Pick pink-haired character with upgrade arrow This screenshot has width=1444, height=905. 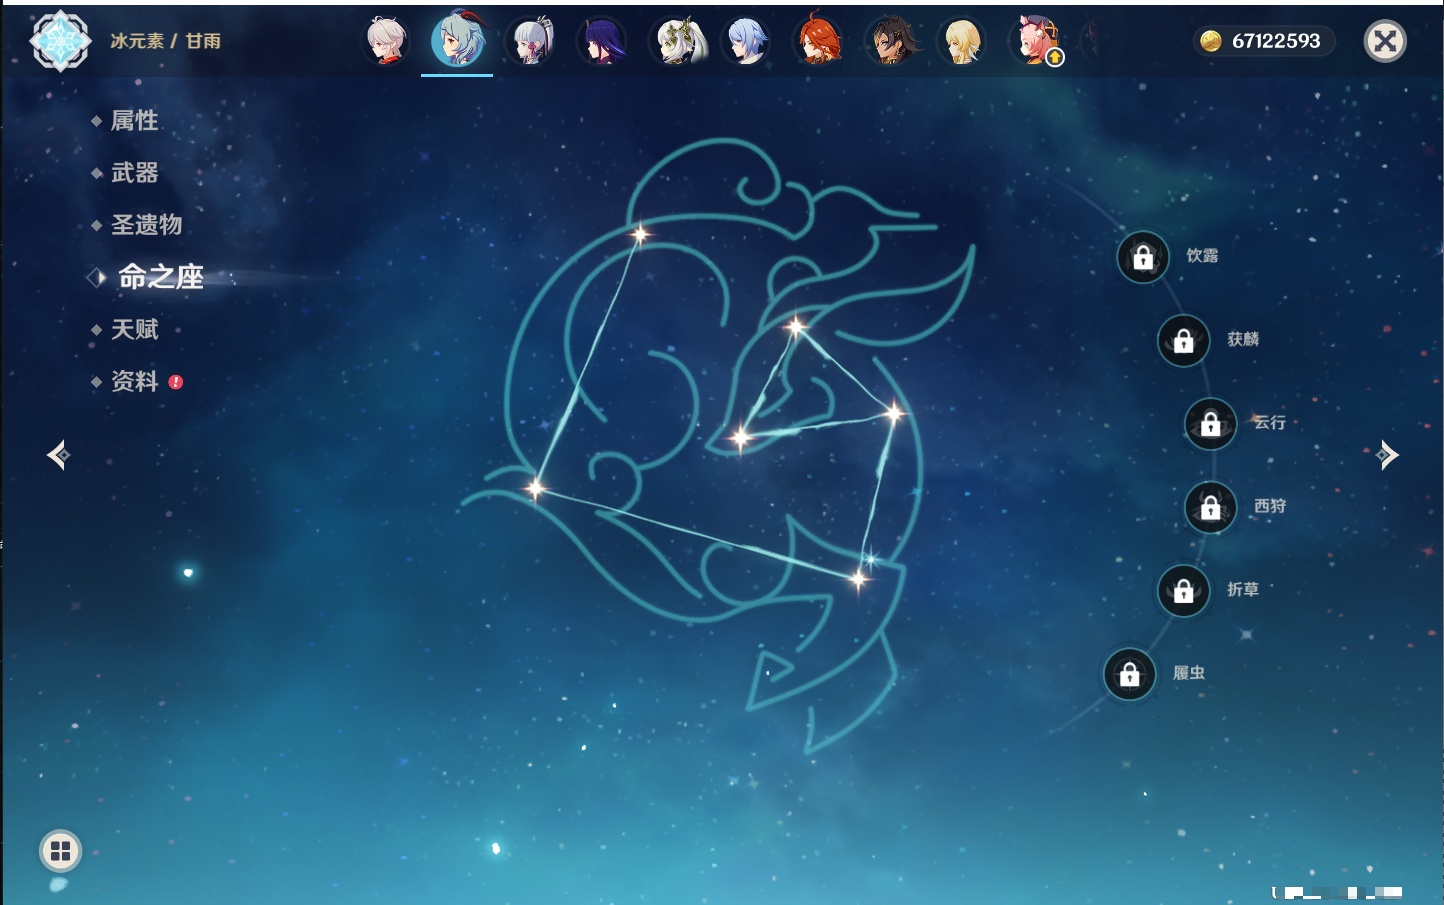pos(1036,42)
